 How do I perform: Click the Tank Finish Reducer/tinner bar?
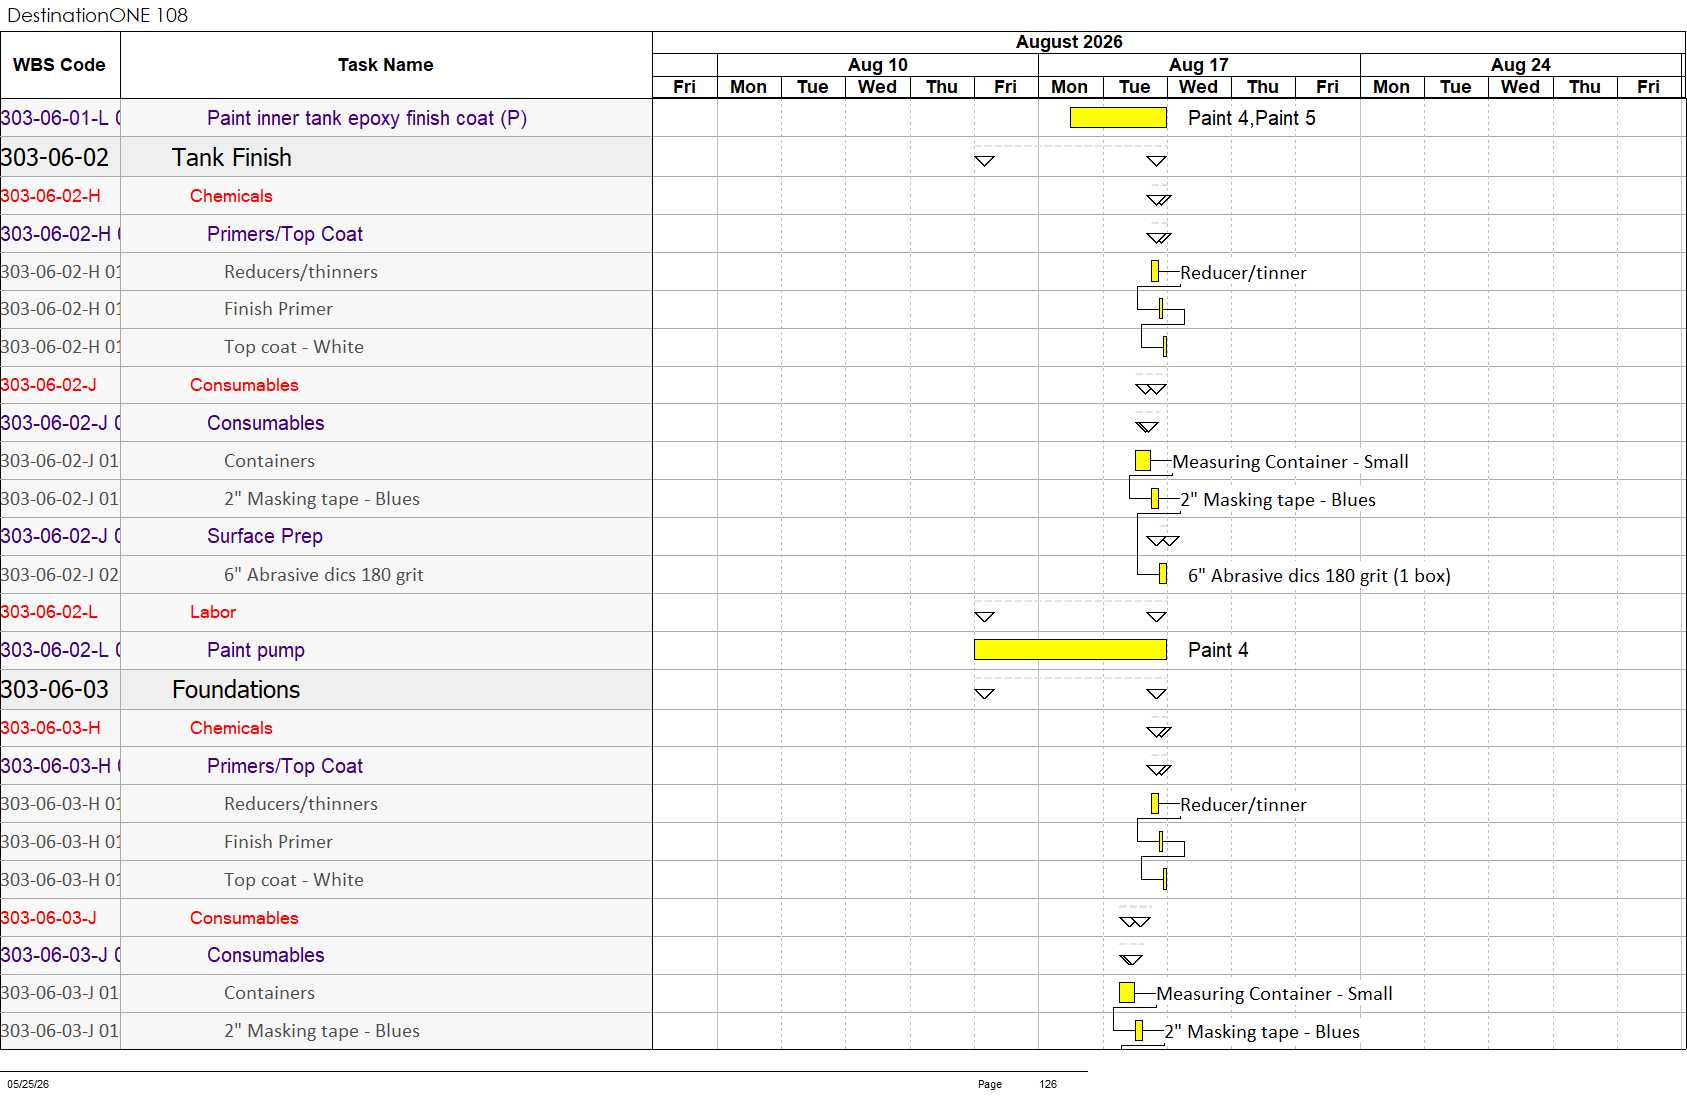pyautogui.click(x=1155, y=271)
